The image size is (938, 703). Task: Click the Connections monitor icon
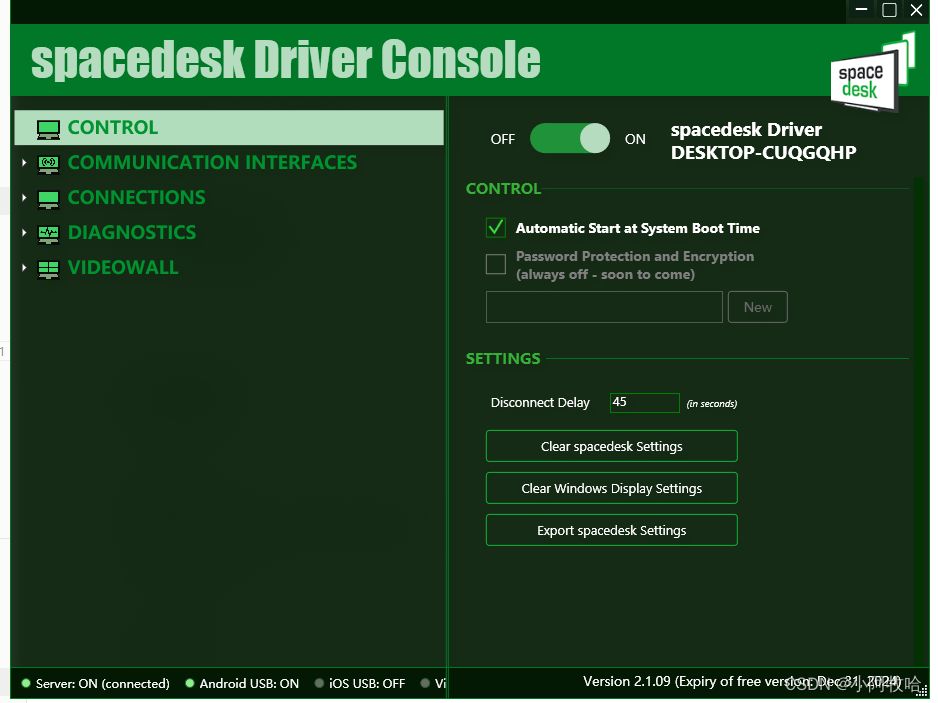(x=48, y=199)
